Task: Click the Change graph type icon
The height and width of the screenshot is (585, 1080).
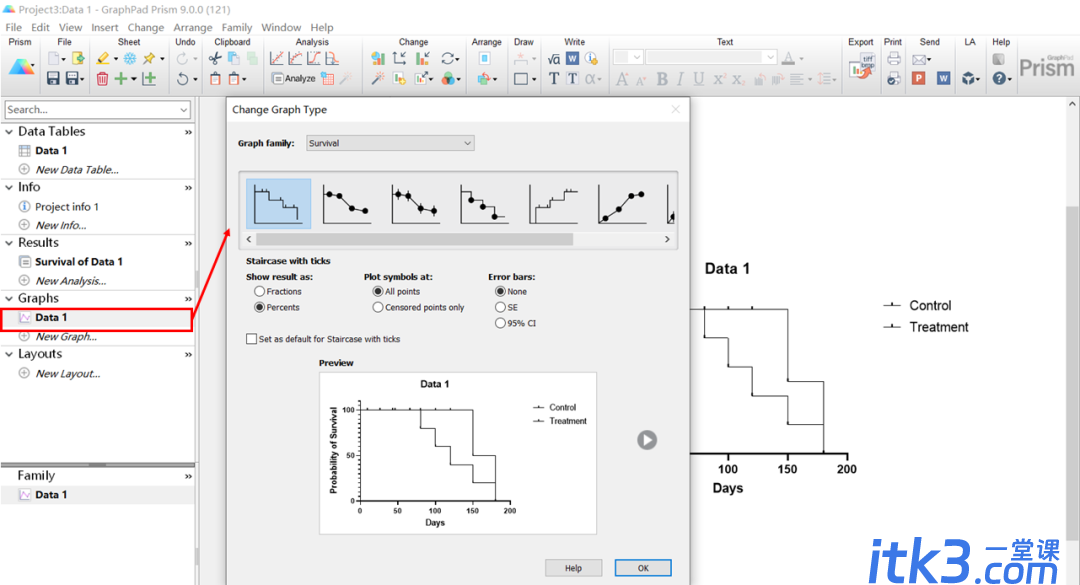Action: click(x=377, y=59)
